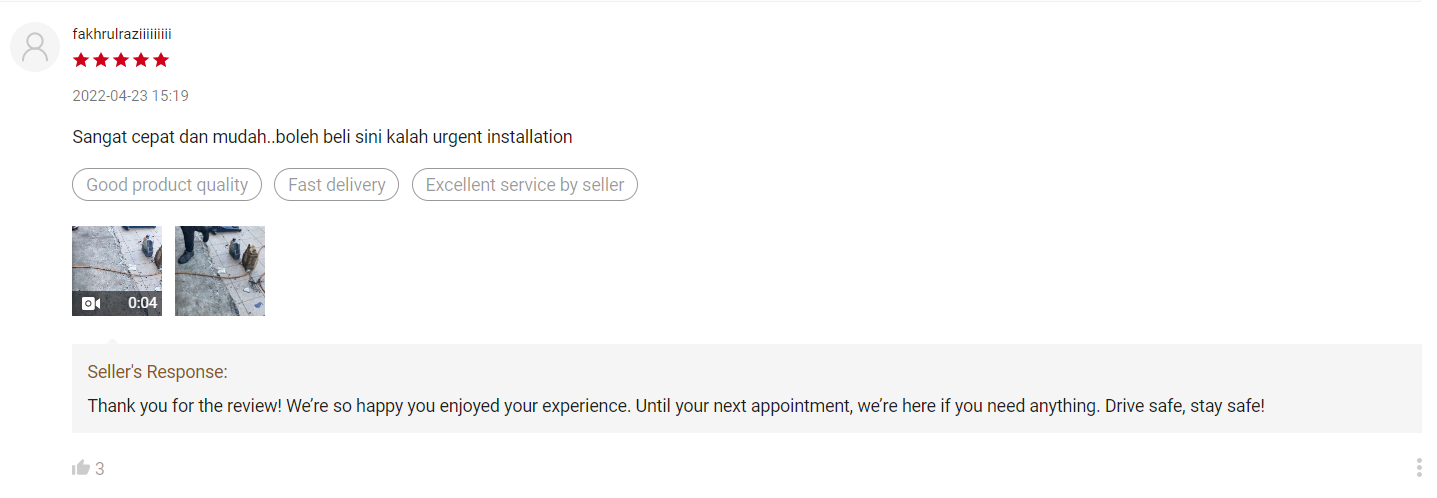Viewport: 1437px width, 498px height.
Task: Click the review date 2022-04-23 15:19
Action: click(130, 96)
